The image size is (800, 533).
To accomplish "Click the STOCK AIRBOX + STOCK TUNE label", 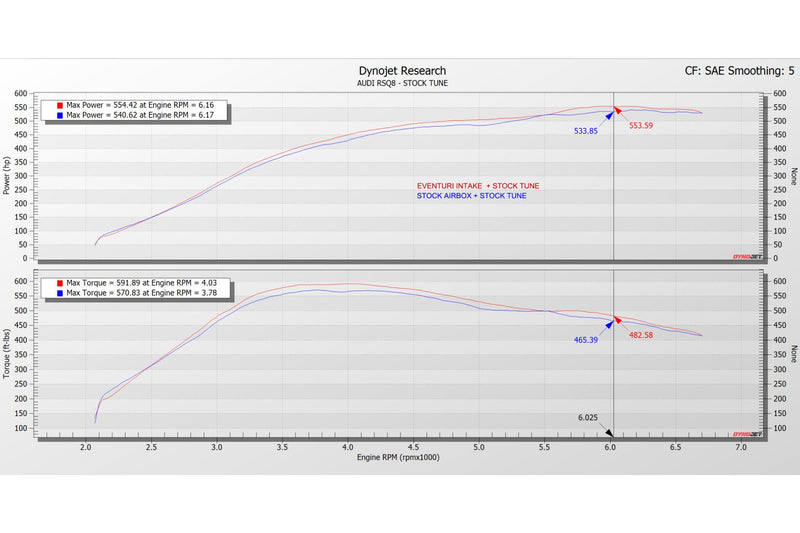I will tap(470, 196).
